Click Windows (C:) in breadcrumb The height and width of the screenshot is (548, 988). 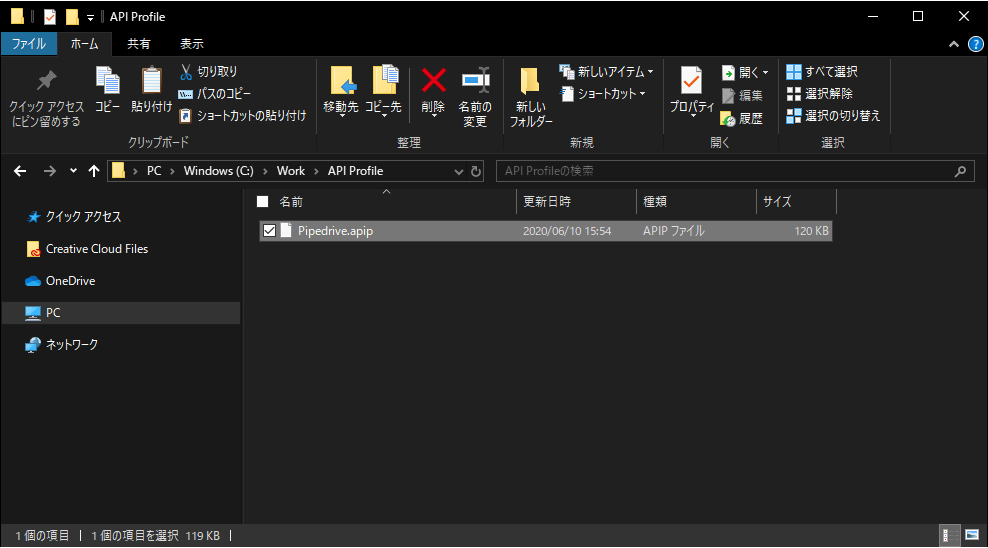tap(219, 171)
